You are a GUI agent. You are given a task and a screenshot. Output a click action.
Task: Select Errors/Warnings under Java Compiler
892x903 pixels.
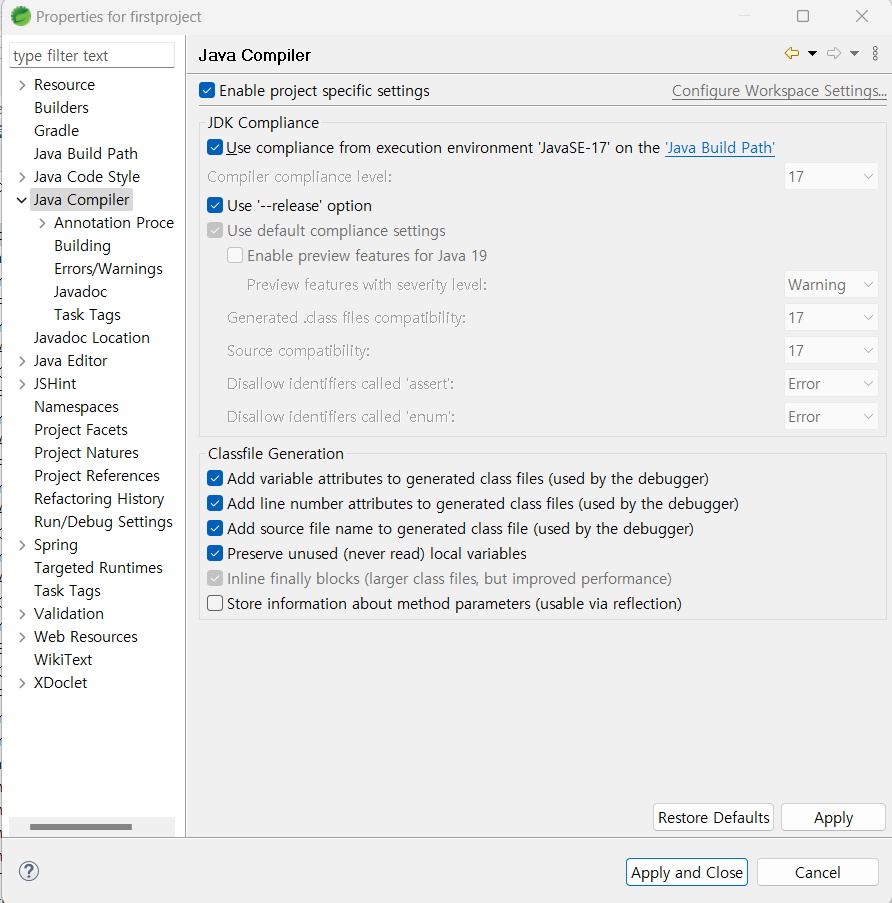coord(108,269)
